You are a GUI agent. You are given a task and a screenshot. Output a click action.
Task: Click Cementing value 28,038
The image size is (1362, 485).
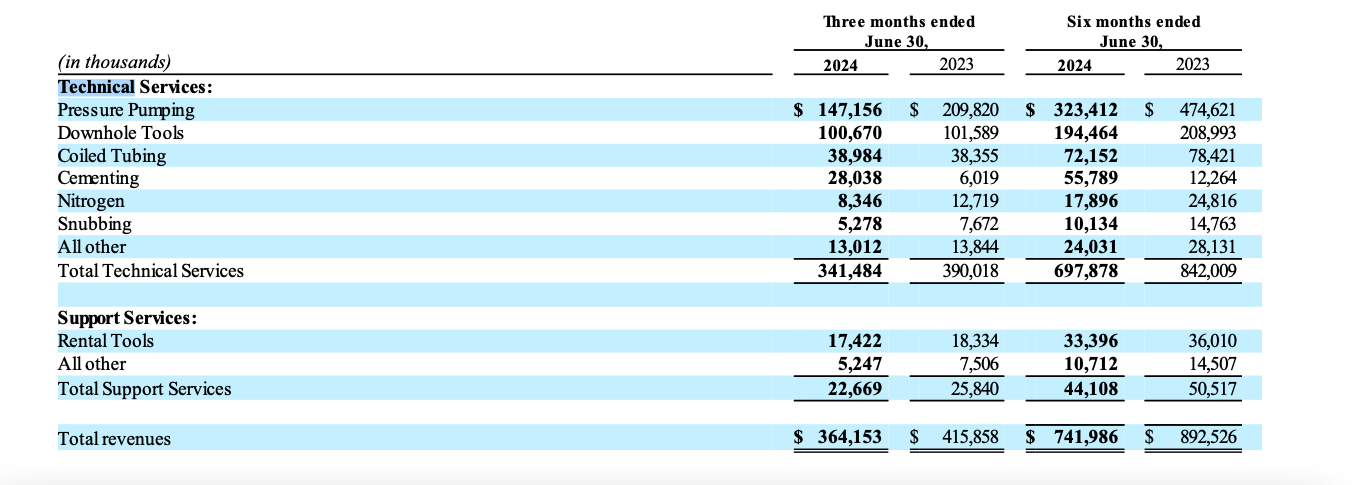coord(855,178)
